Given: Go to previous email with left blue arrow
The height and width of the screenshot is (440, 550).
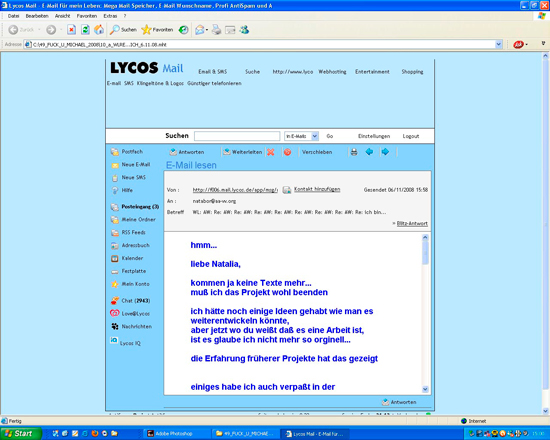Looking at the screenshot, I should 369,152.
